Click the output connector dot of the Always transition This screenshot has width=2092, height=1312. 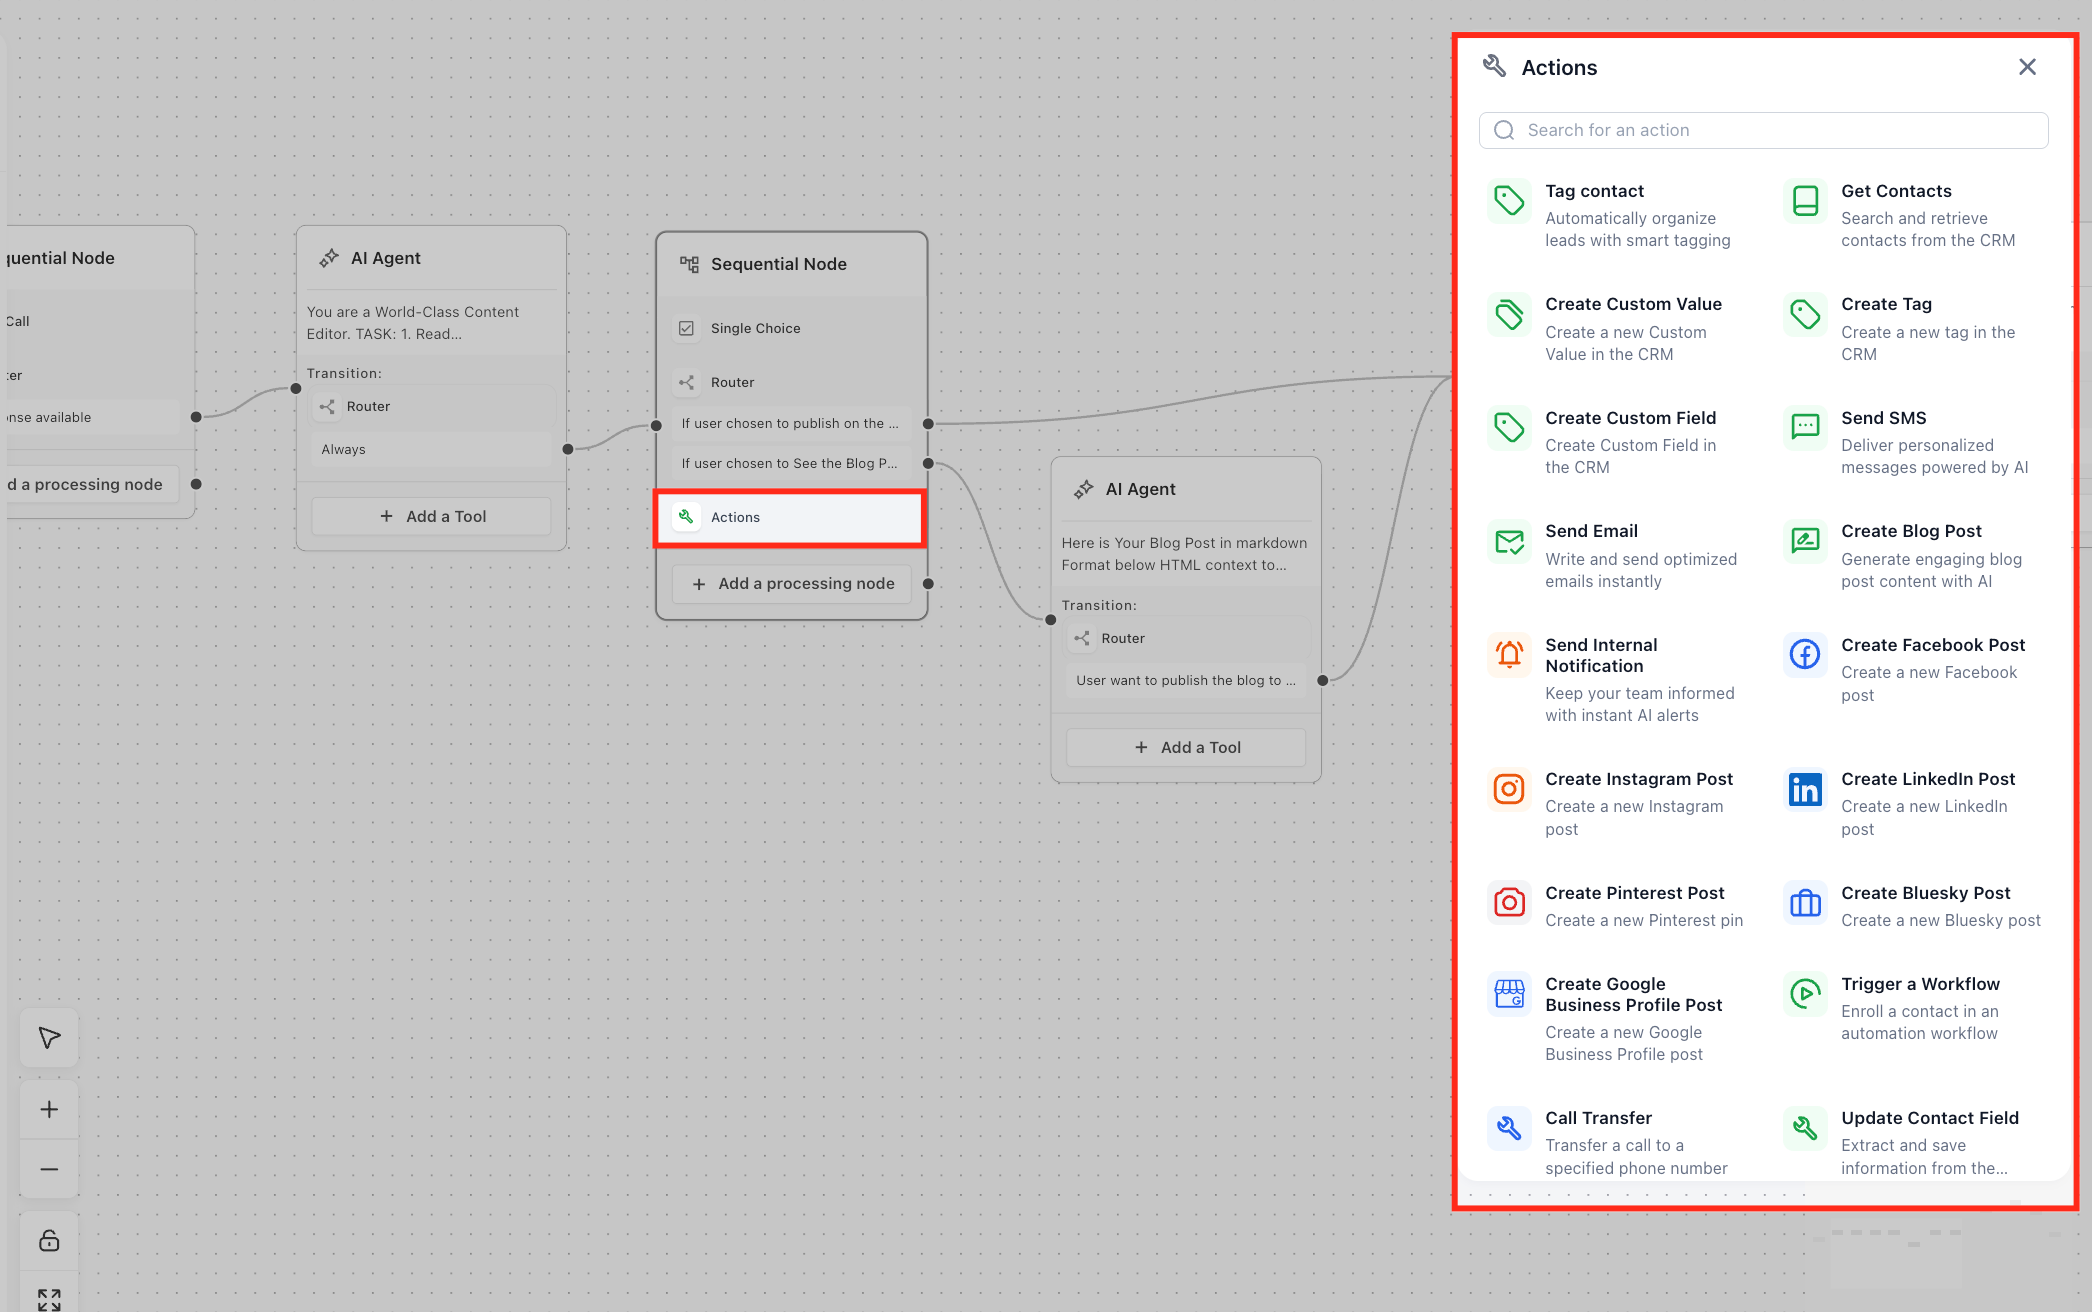point(568,449)
